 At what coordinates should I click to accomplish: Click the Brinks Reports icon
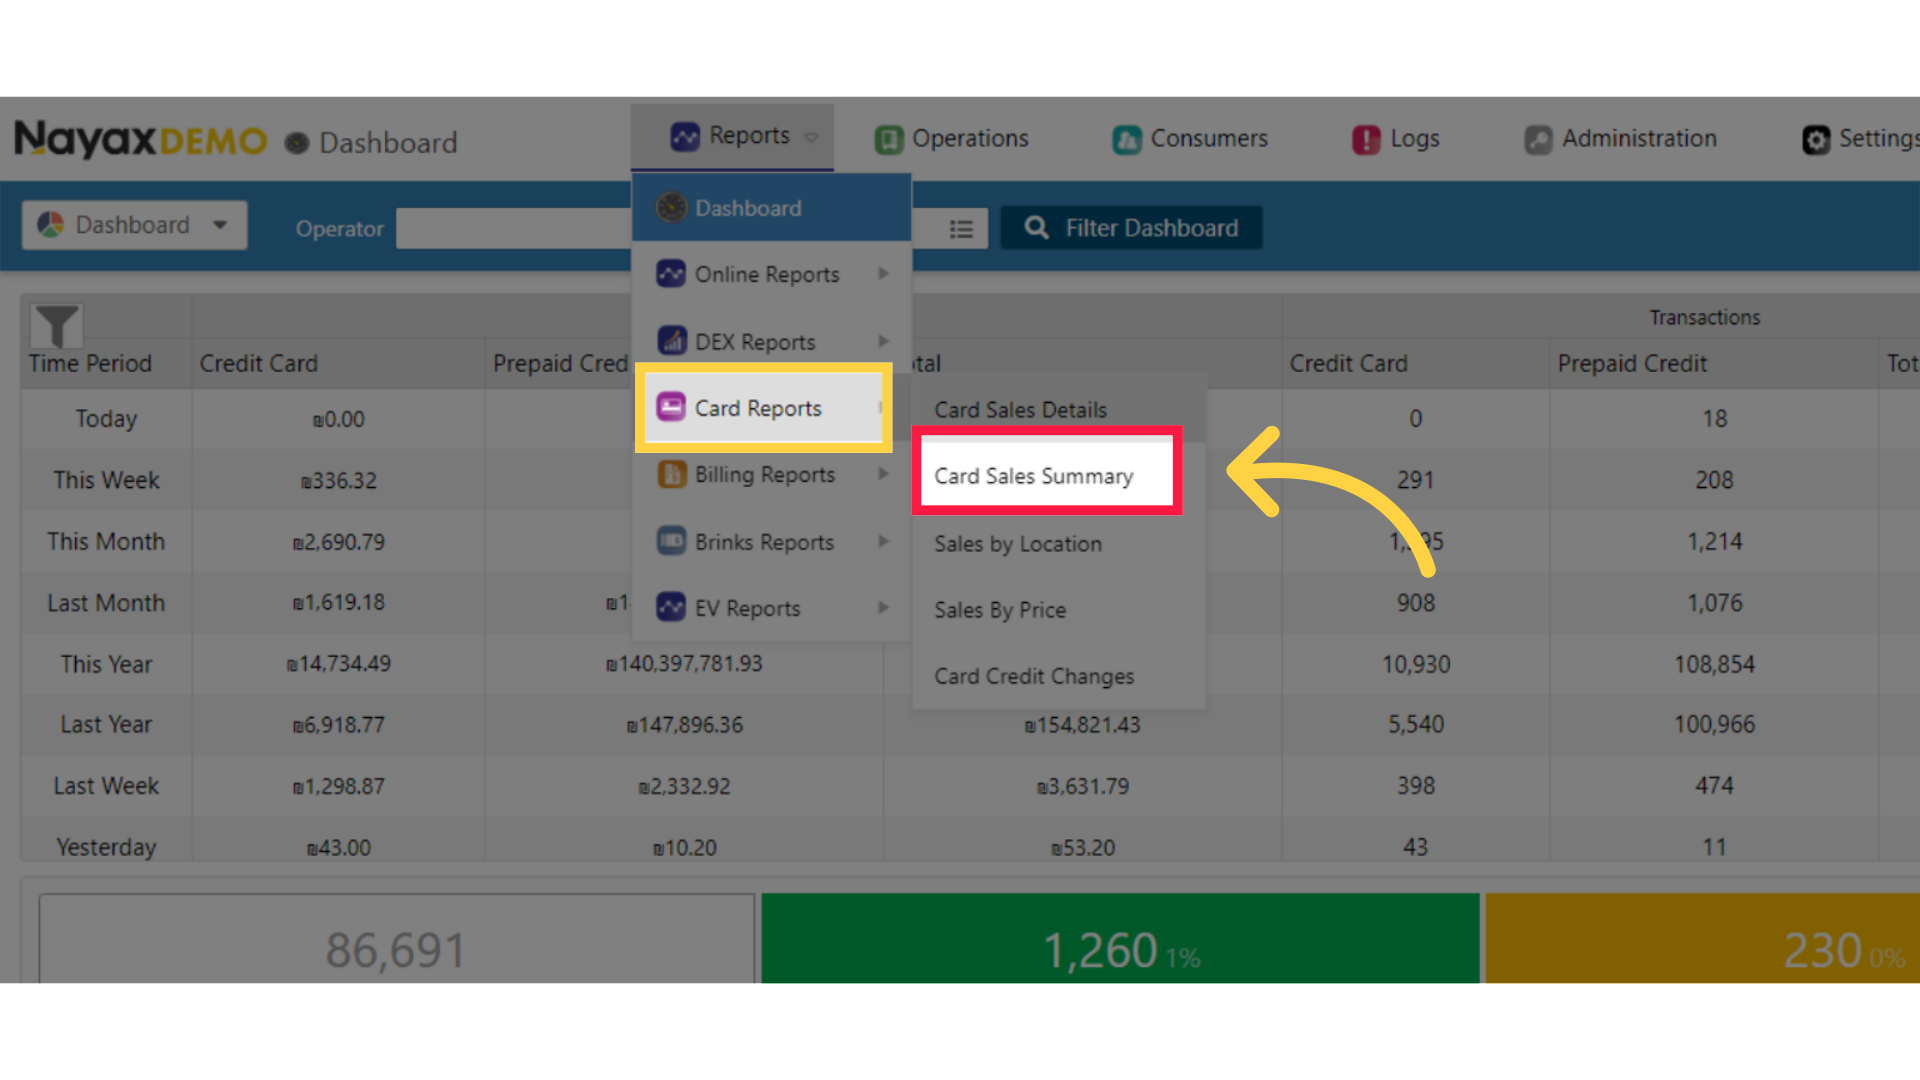[671, 541]
